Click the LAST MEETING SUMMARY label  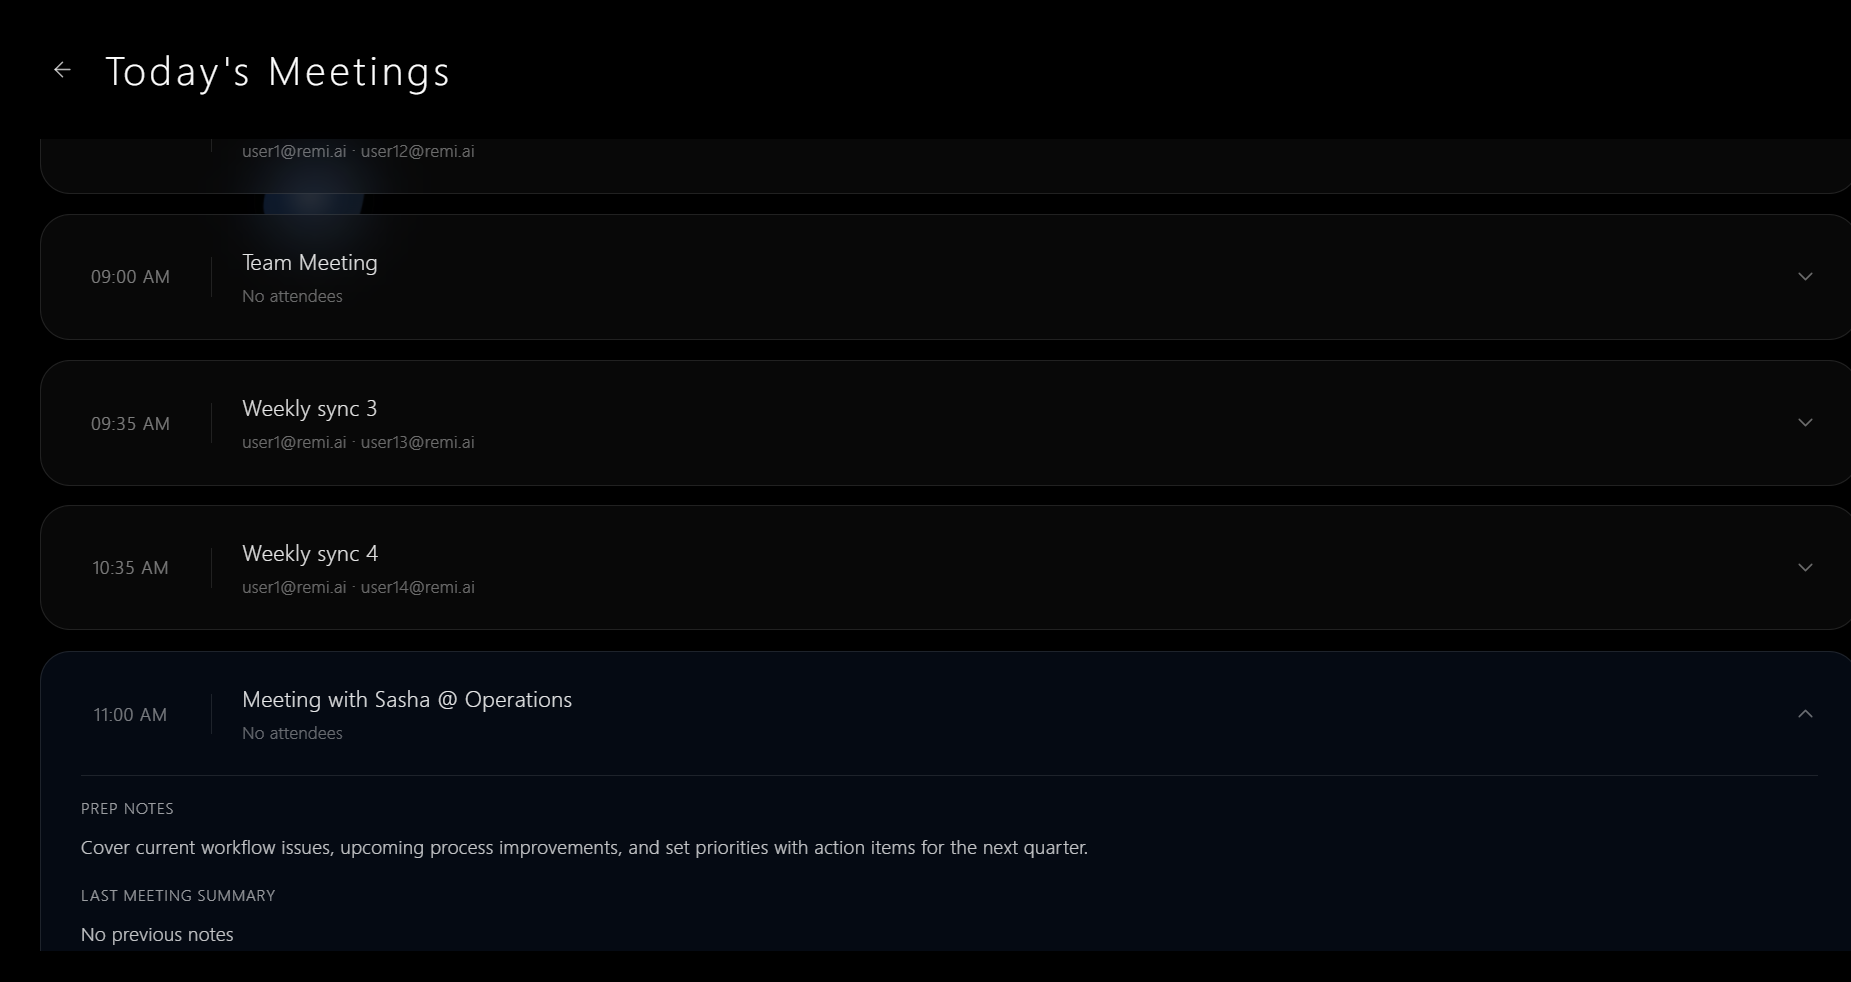point(178,896)
